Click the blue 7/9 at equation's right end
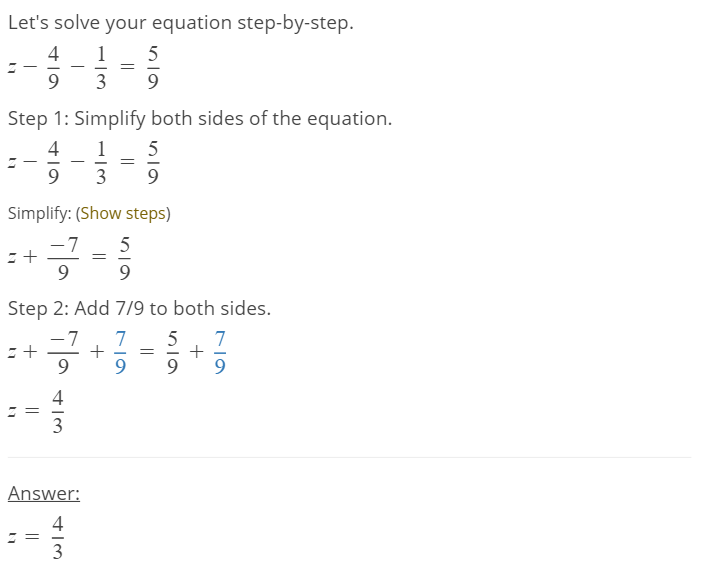This screenshot has width=713, height=566. (x=219, y=352)
